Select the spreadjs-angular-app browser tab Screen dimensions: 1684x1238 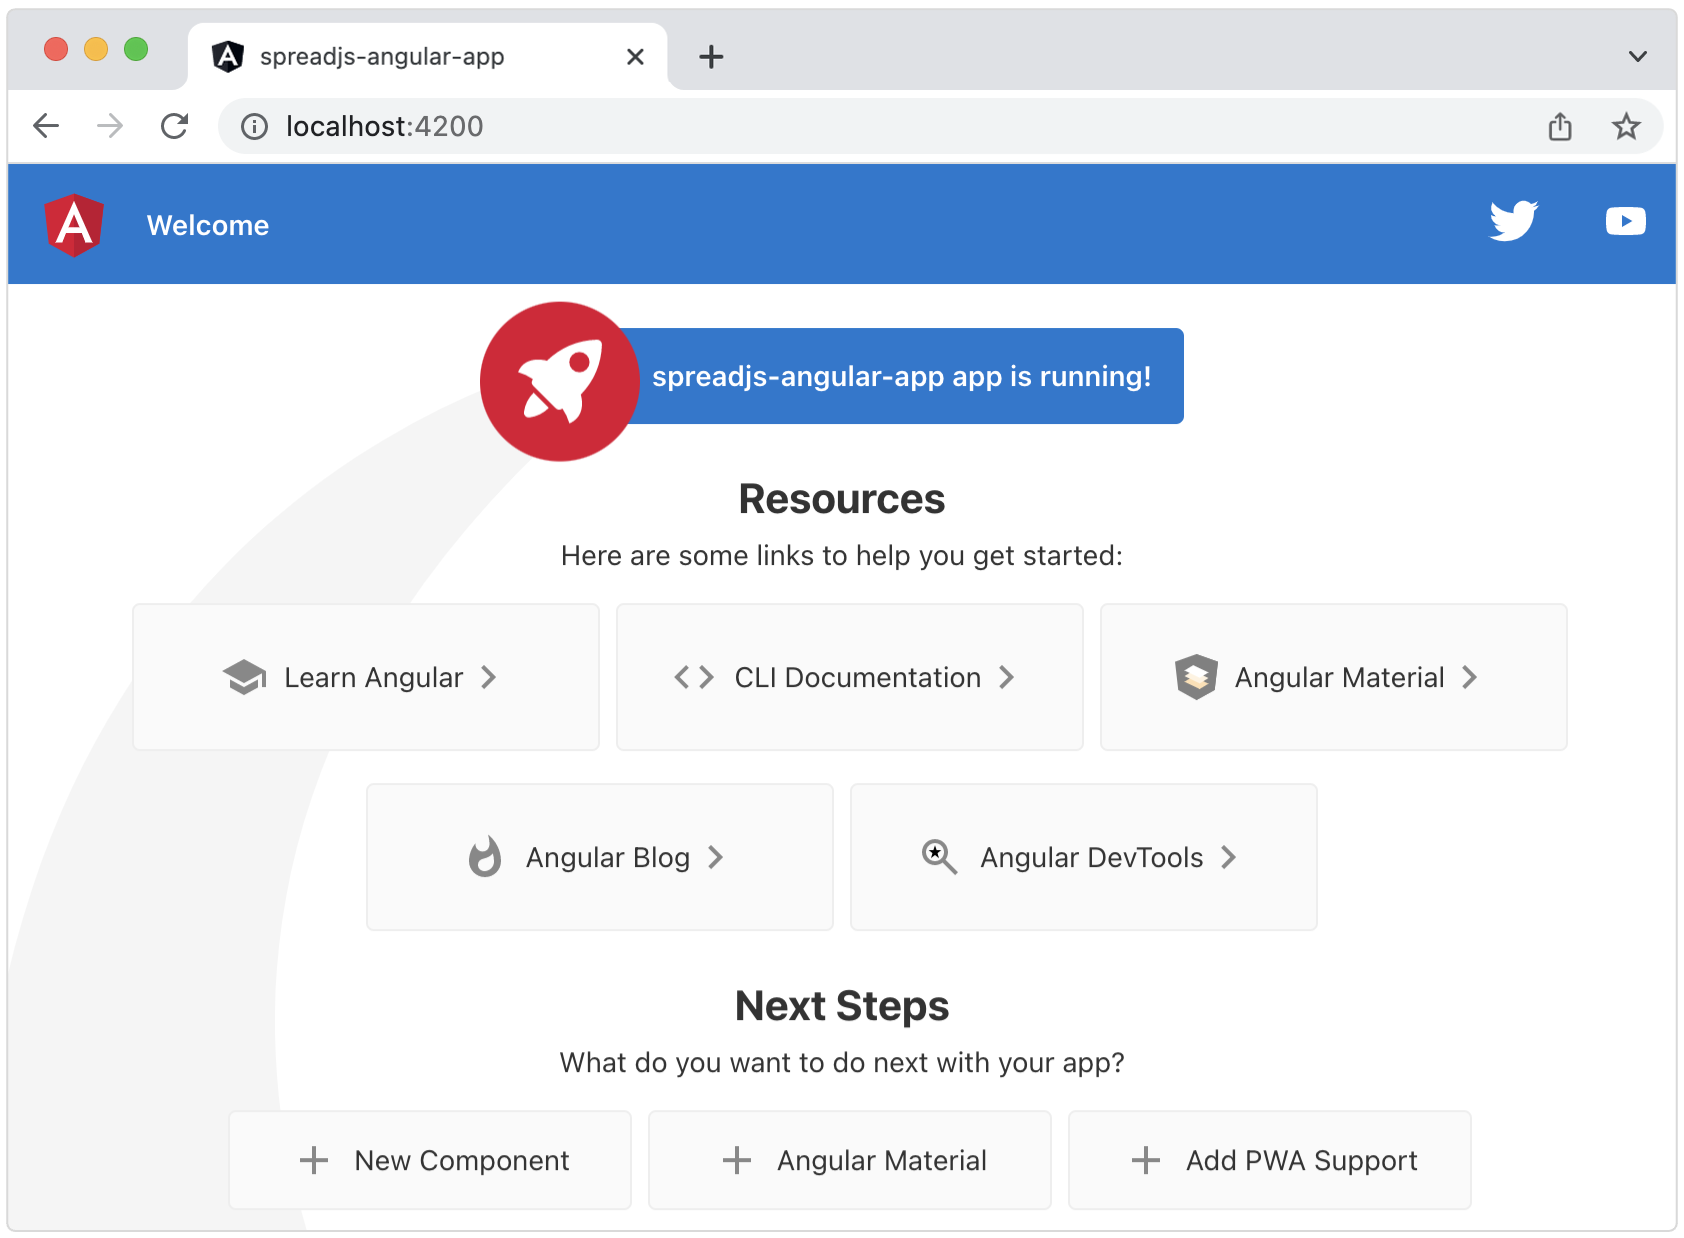pos(428,57)
